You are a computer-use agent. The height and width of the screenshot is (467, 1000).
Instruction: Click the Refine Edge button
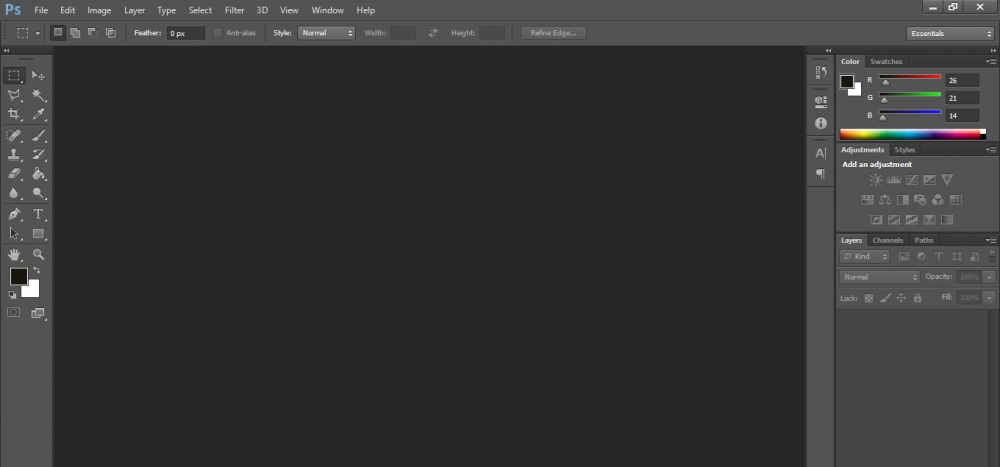click(x=554, y=33)
